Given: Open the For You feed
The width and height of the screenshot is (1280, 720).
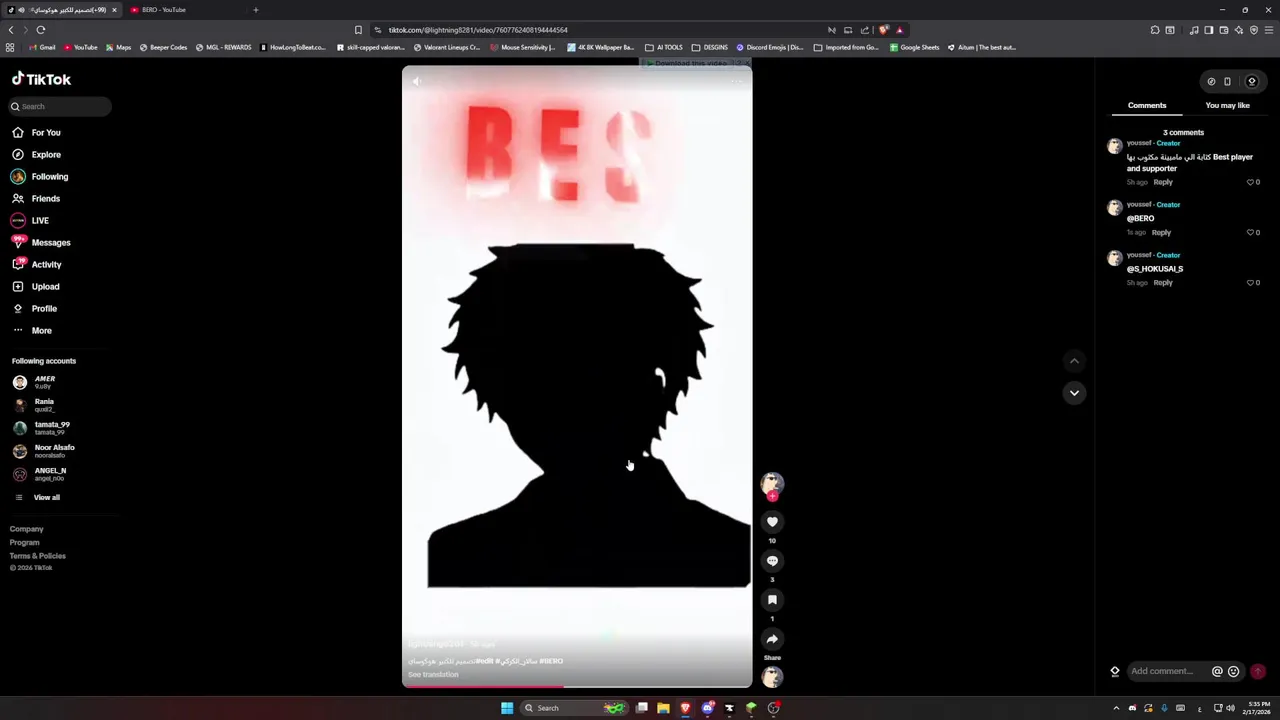Looking at the screenshot, I should click(36, 132).
